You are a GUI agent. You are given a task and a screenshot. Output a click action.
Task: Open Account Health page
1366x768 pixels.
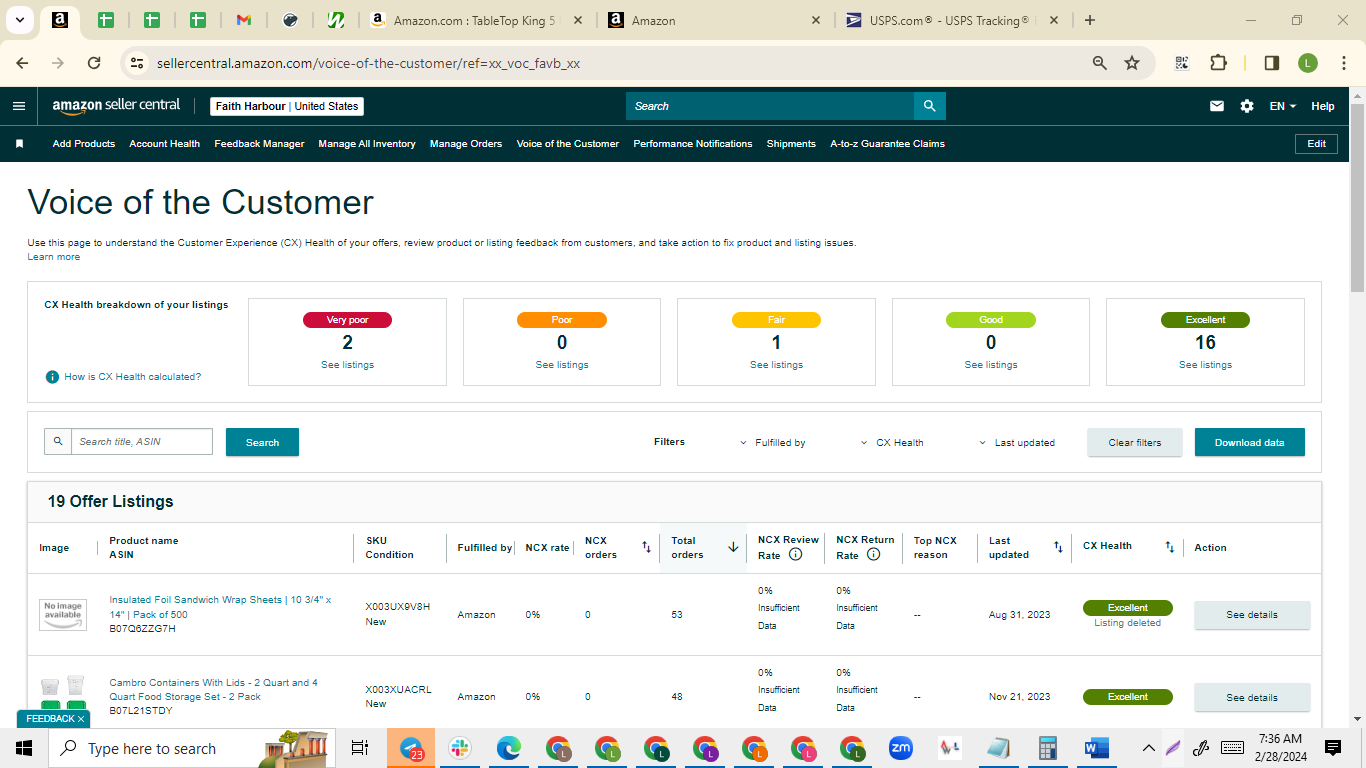pos(165,144)
